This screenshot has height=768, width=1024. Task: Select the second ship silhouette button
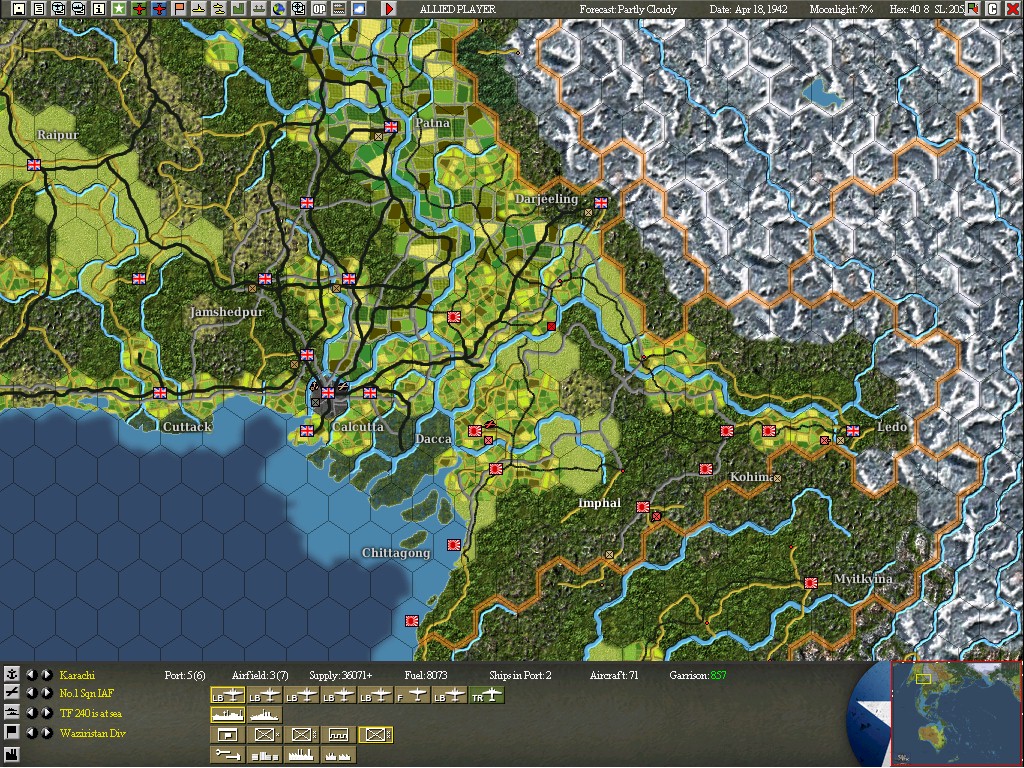point(264,715)
